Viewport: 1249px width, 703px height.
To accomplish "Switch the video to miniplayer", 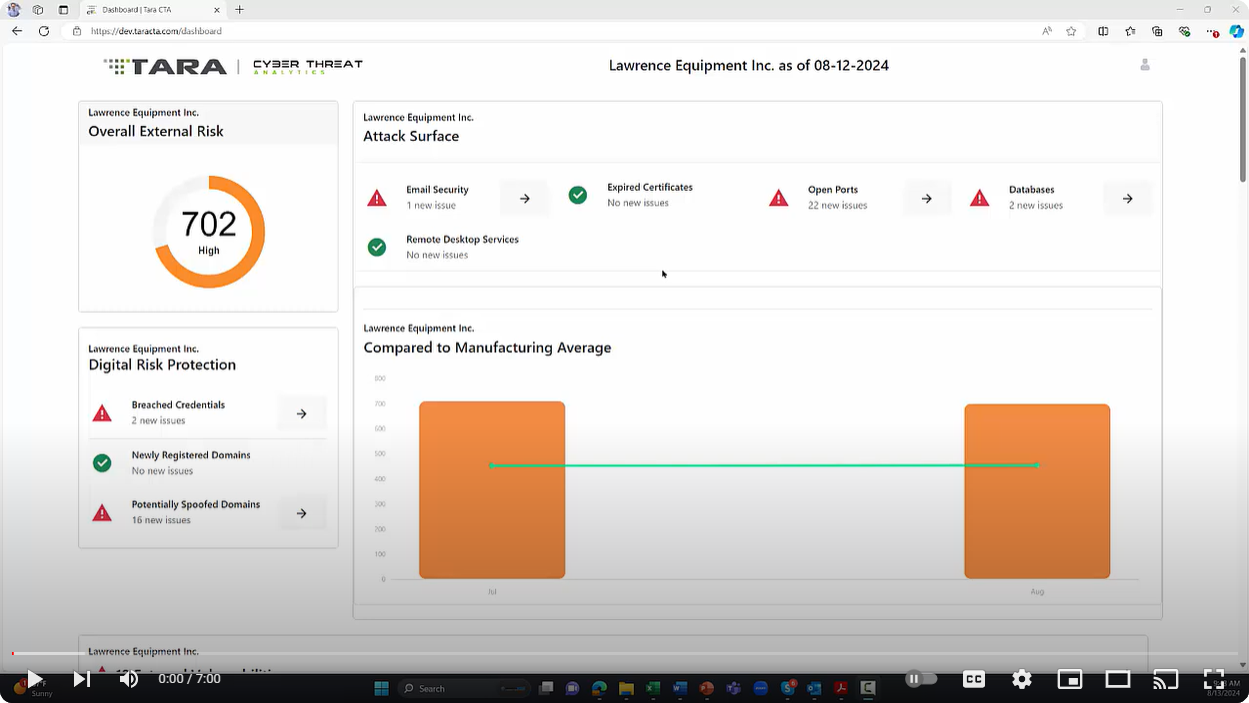I will point(1070,679).
